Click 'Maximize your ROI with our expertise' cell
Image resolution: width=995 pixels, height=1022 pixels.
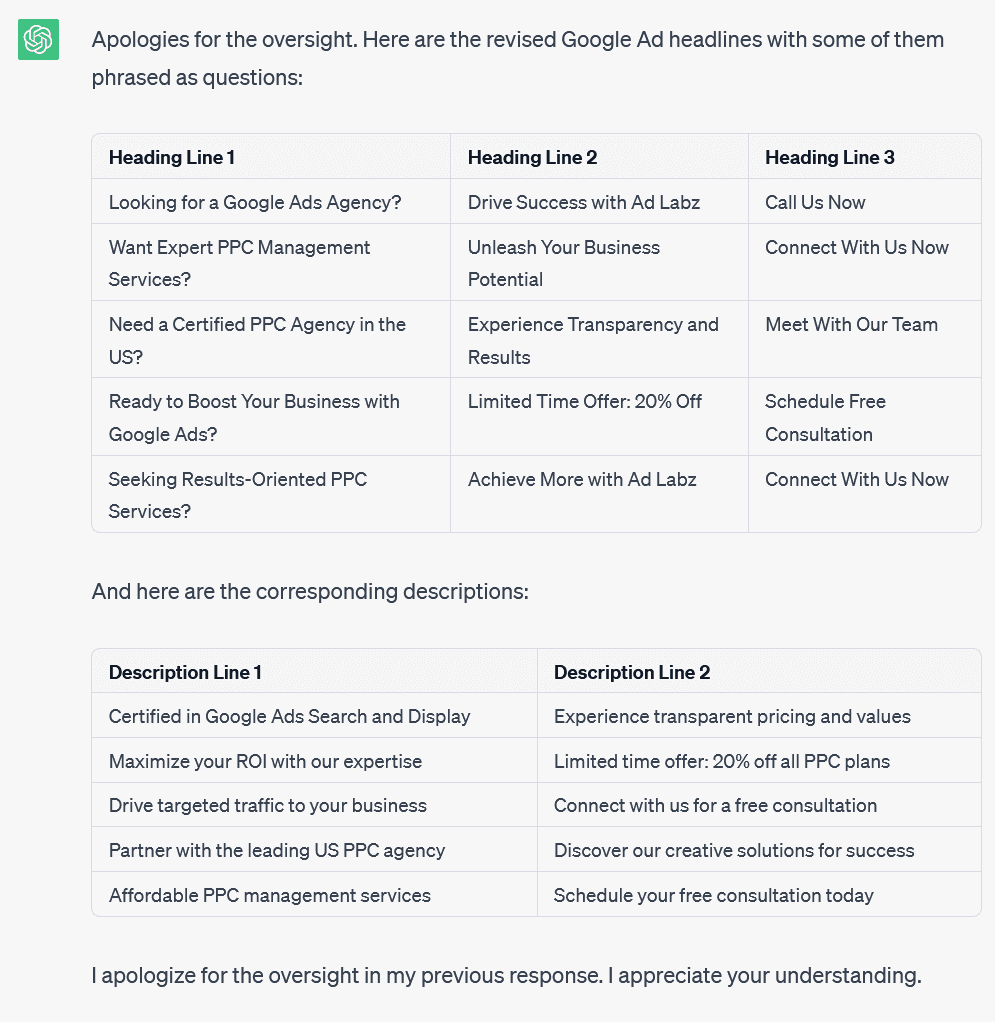click(x=265, y=761)
